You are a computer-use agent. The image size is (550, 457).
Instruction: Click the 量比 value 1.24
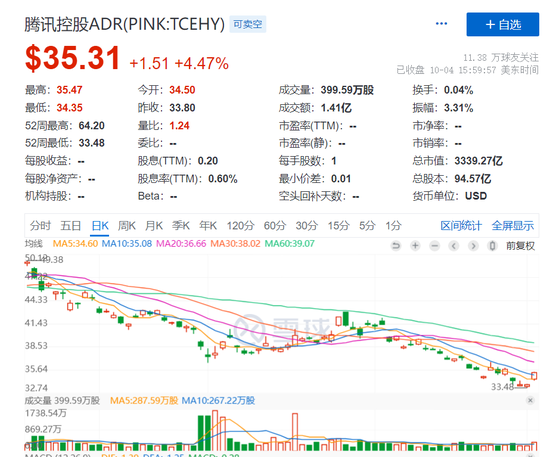tap(179, 126)
